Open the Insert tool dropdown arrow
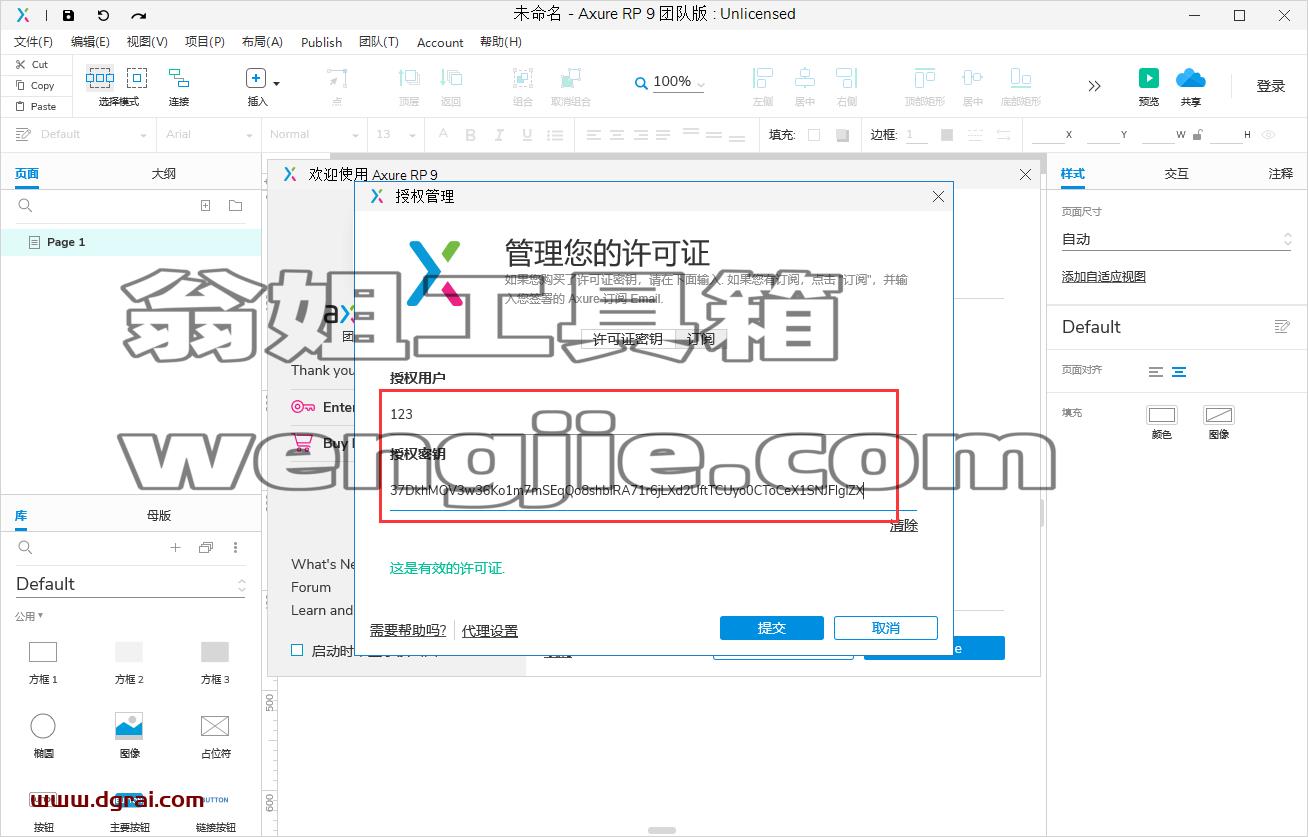This screenshot has height=837, width=1308. tap(277, 83)
